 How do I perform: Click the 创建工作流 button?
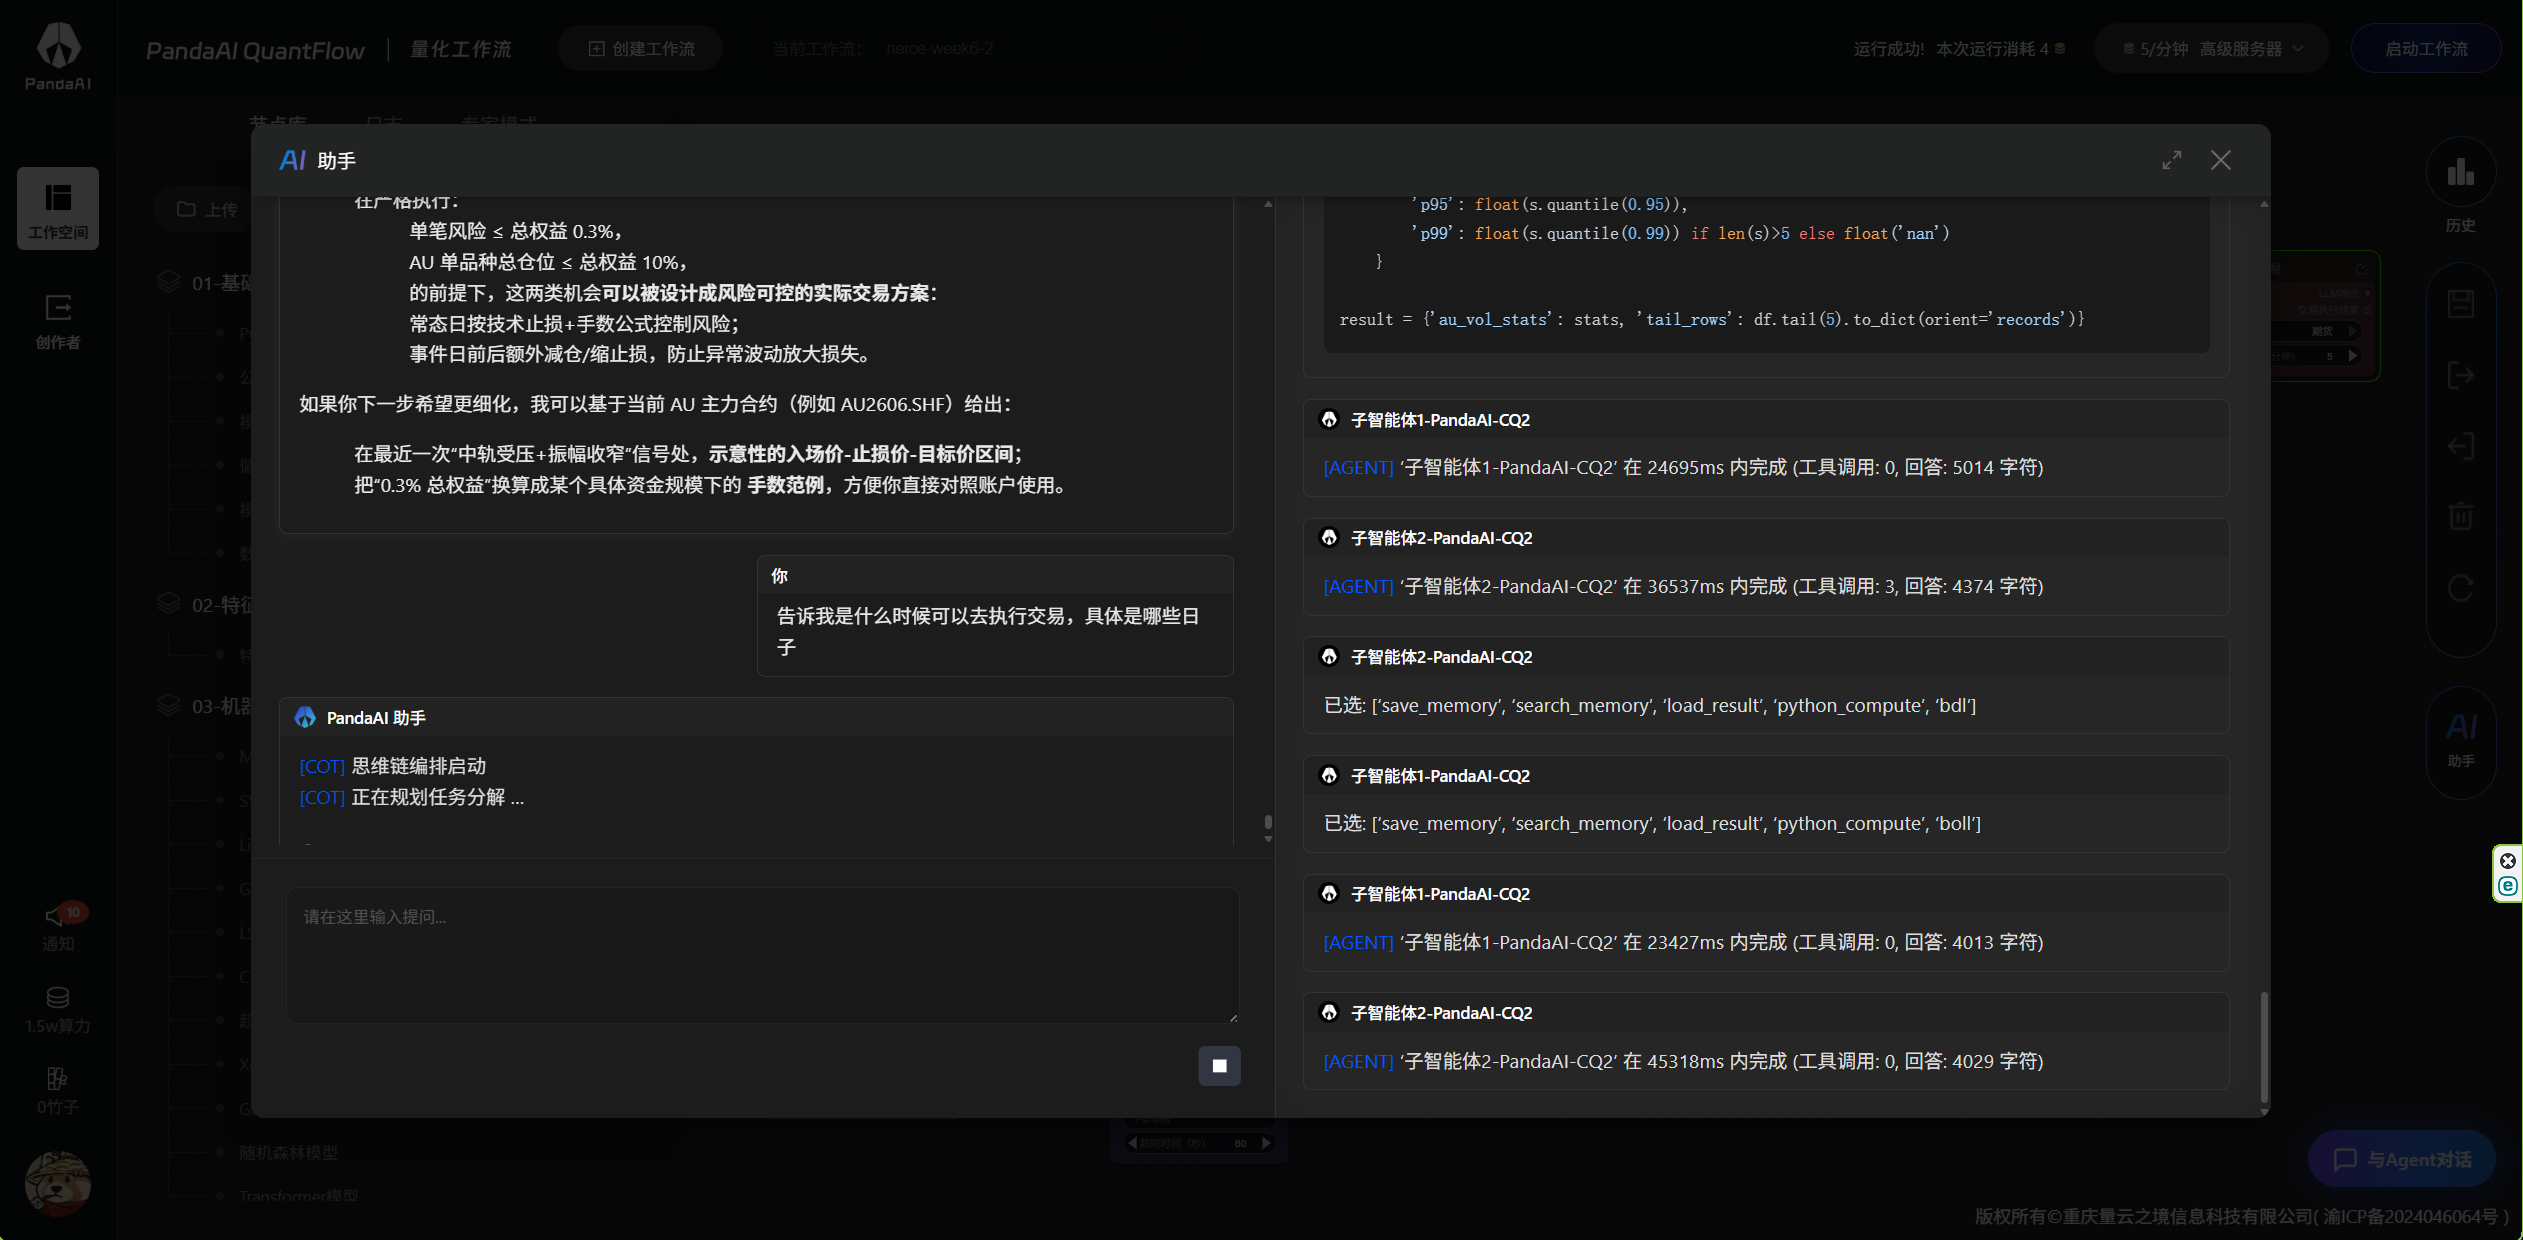(x=640, y=47)
